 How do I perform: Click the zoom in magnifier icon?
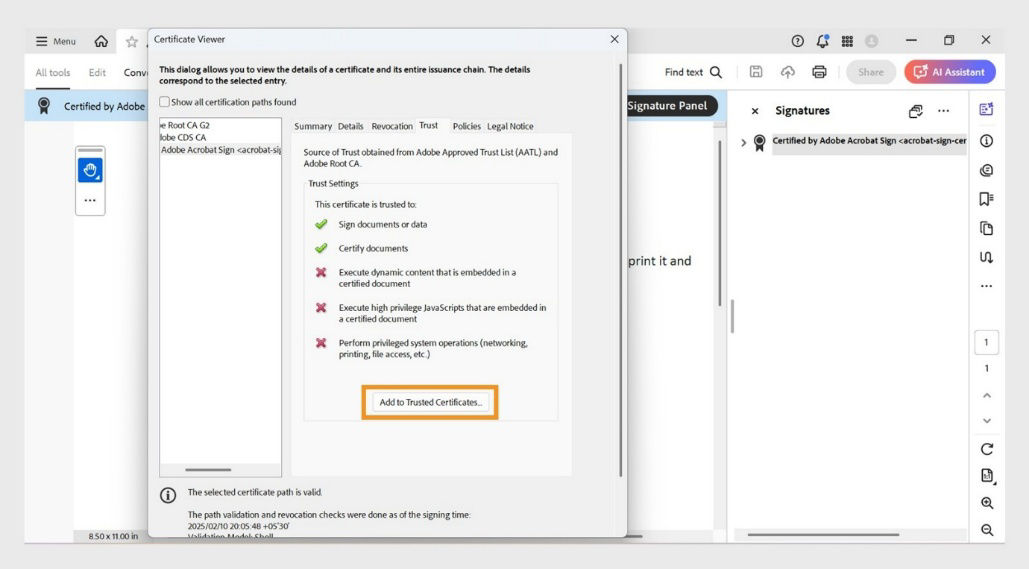(987, 503)
